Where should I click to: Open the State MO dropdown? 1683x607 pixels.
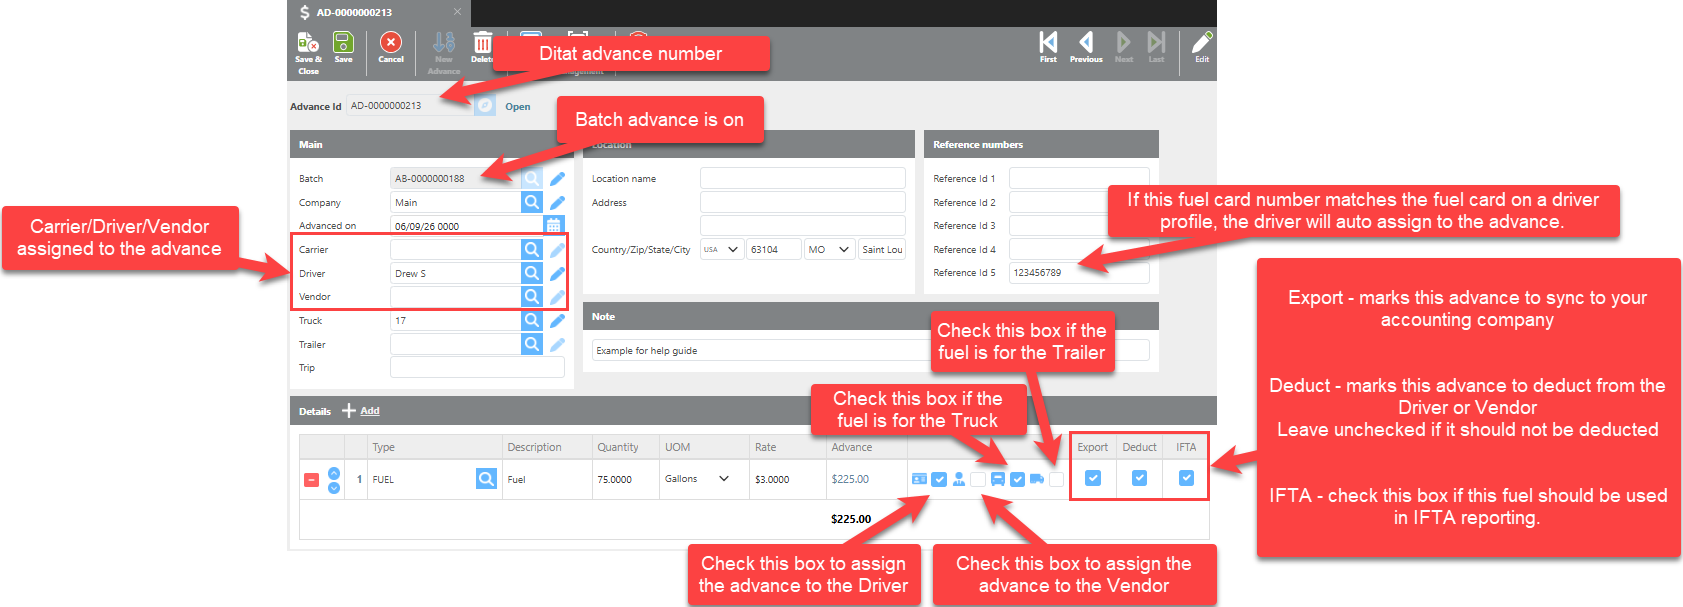coord(830,249)
